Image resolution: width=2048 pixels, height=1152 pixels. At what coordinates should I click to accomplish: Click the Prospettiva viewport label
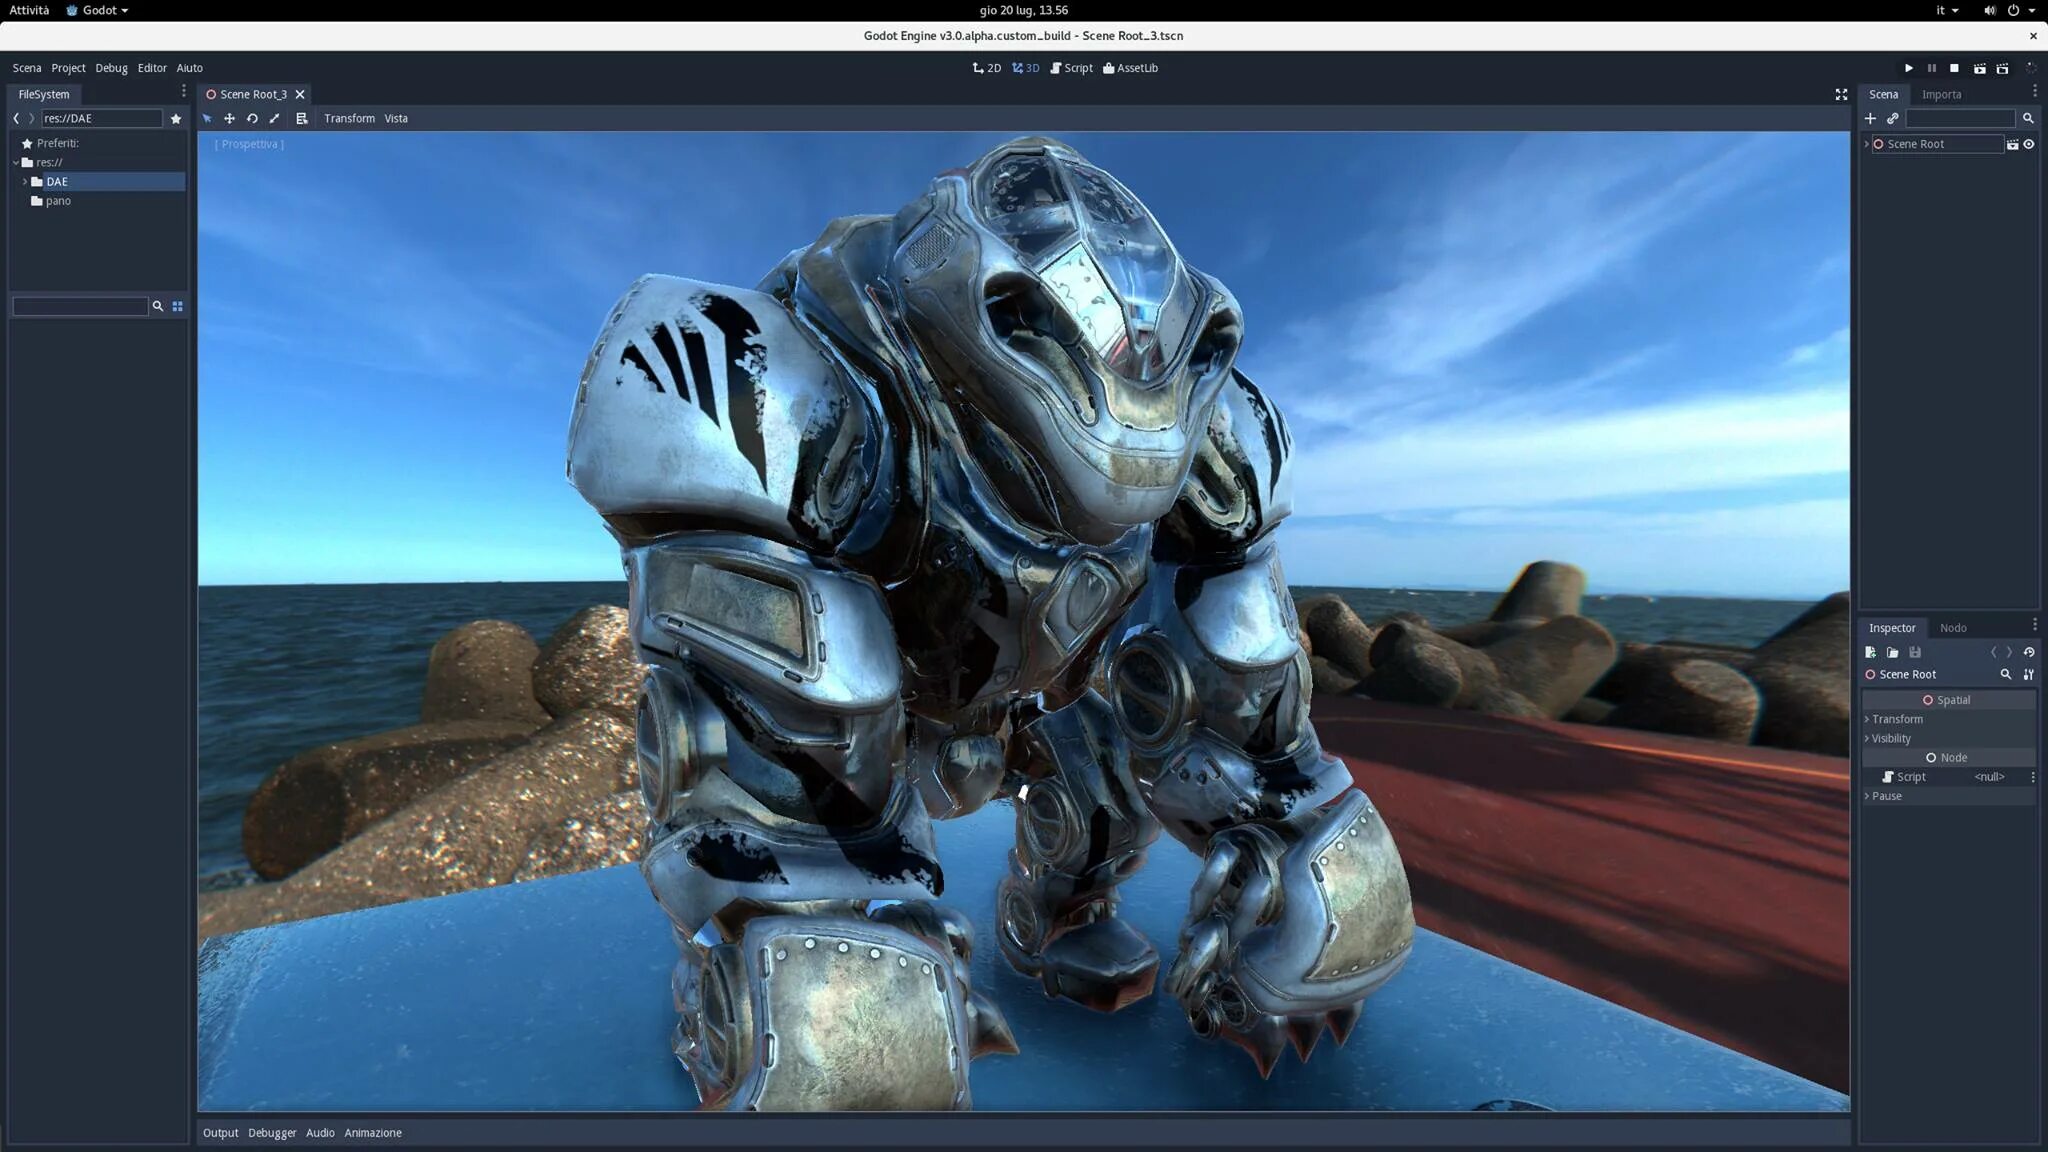tap(249, 144)
